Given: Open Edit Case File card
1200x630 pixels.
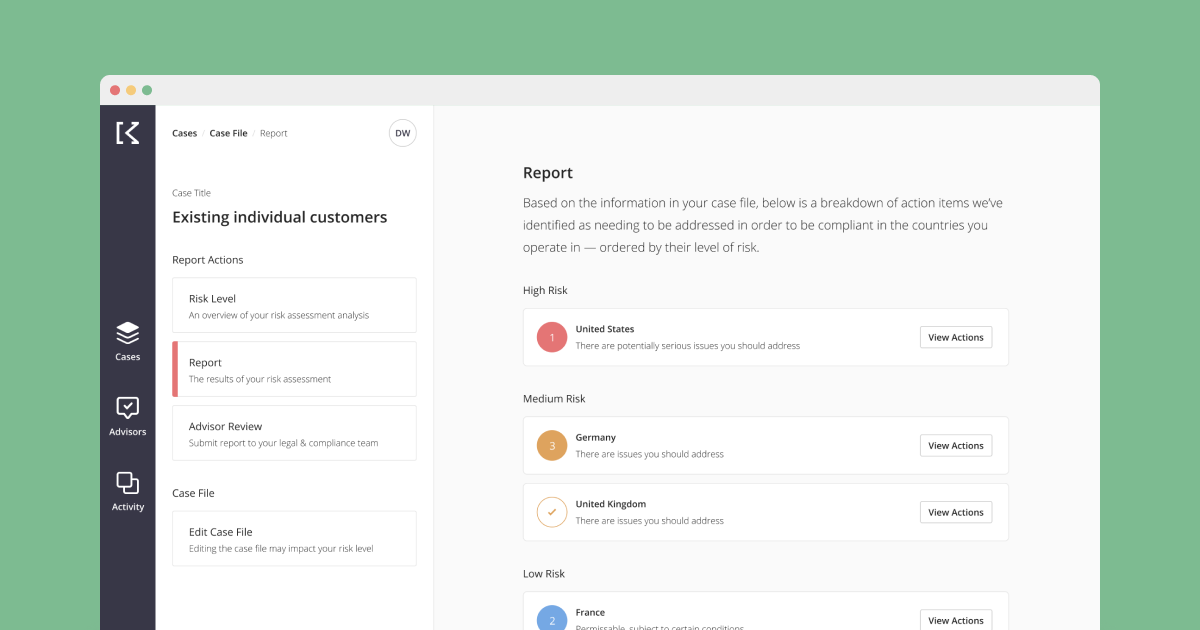Looking at the screenshot, I should [x=294, y=539].
